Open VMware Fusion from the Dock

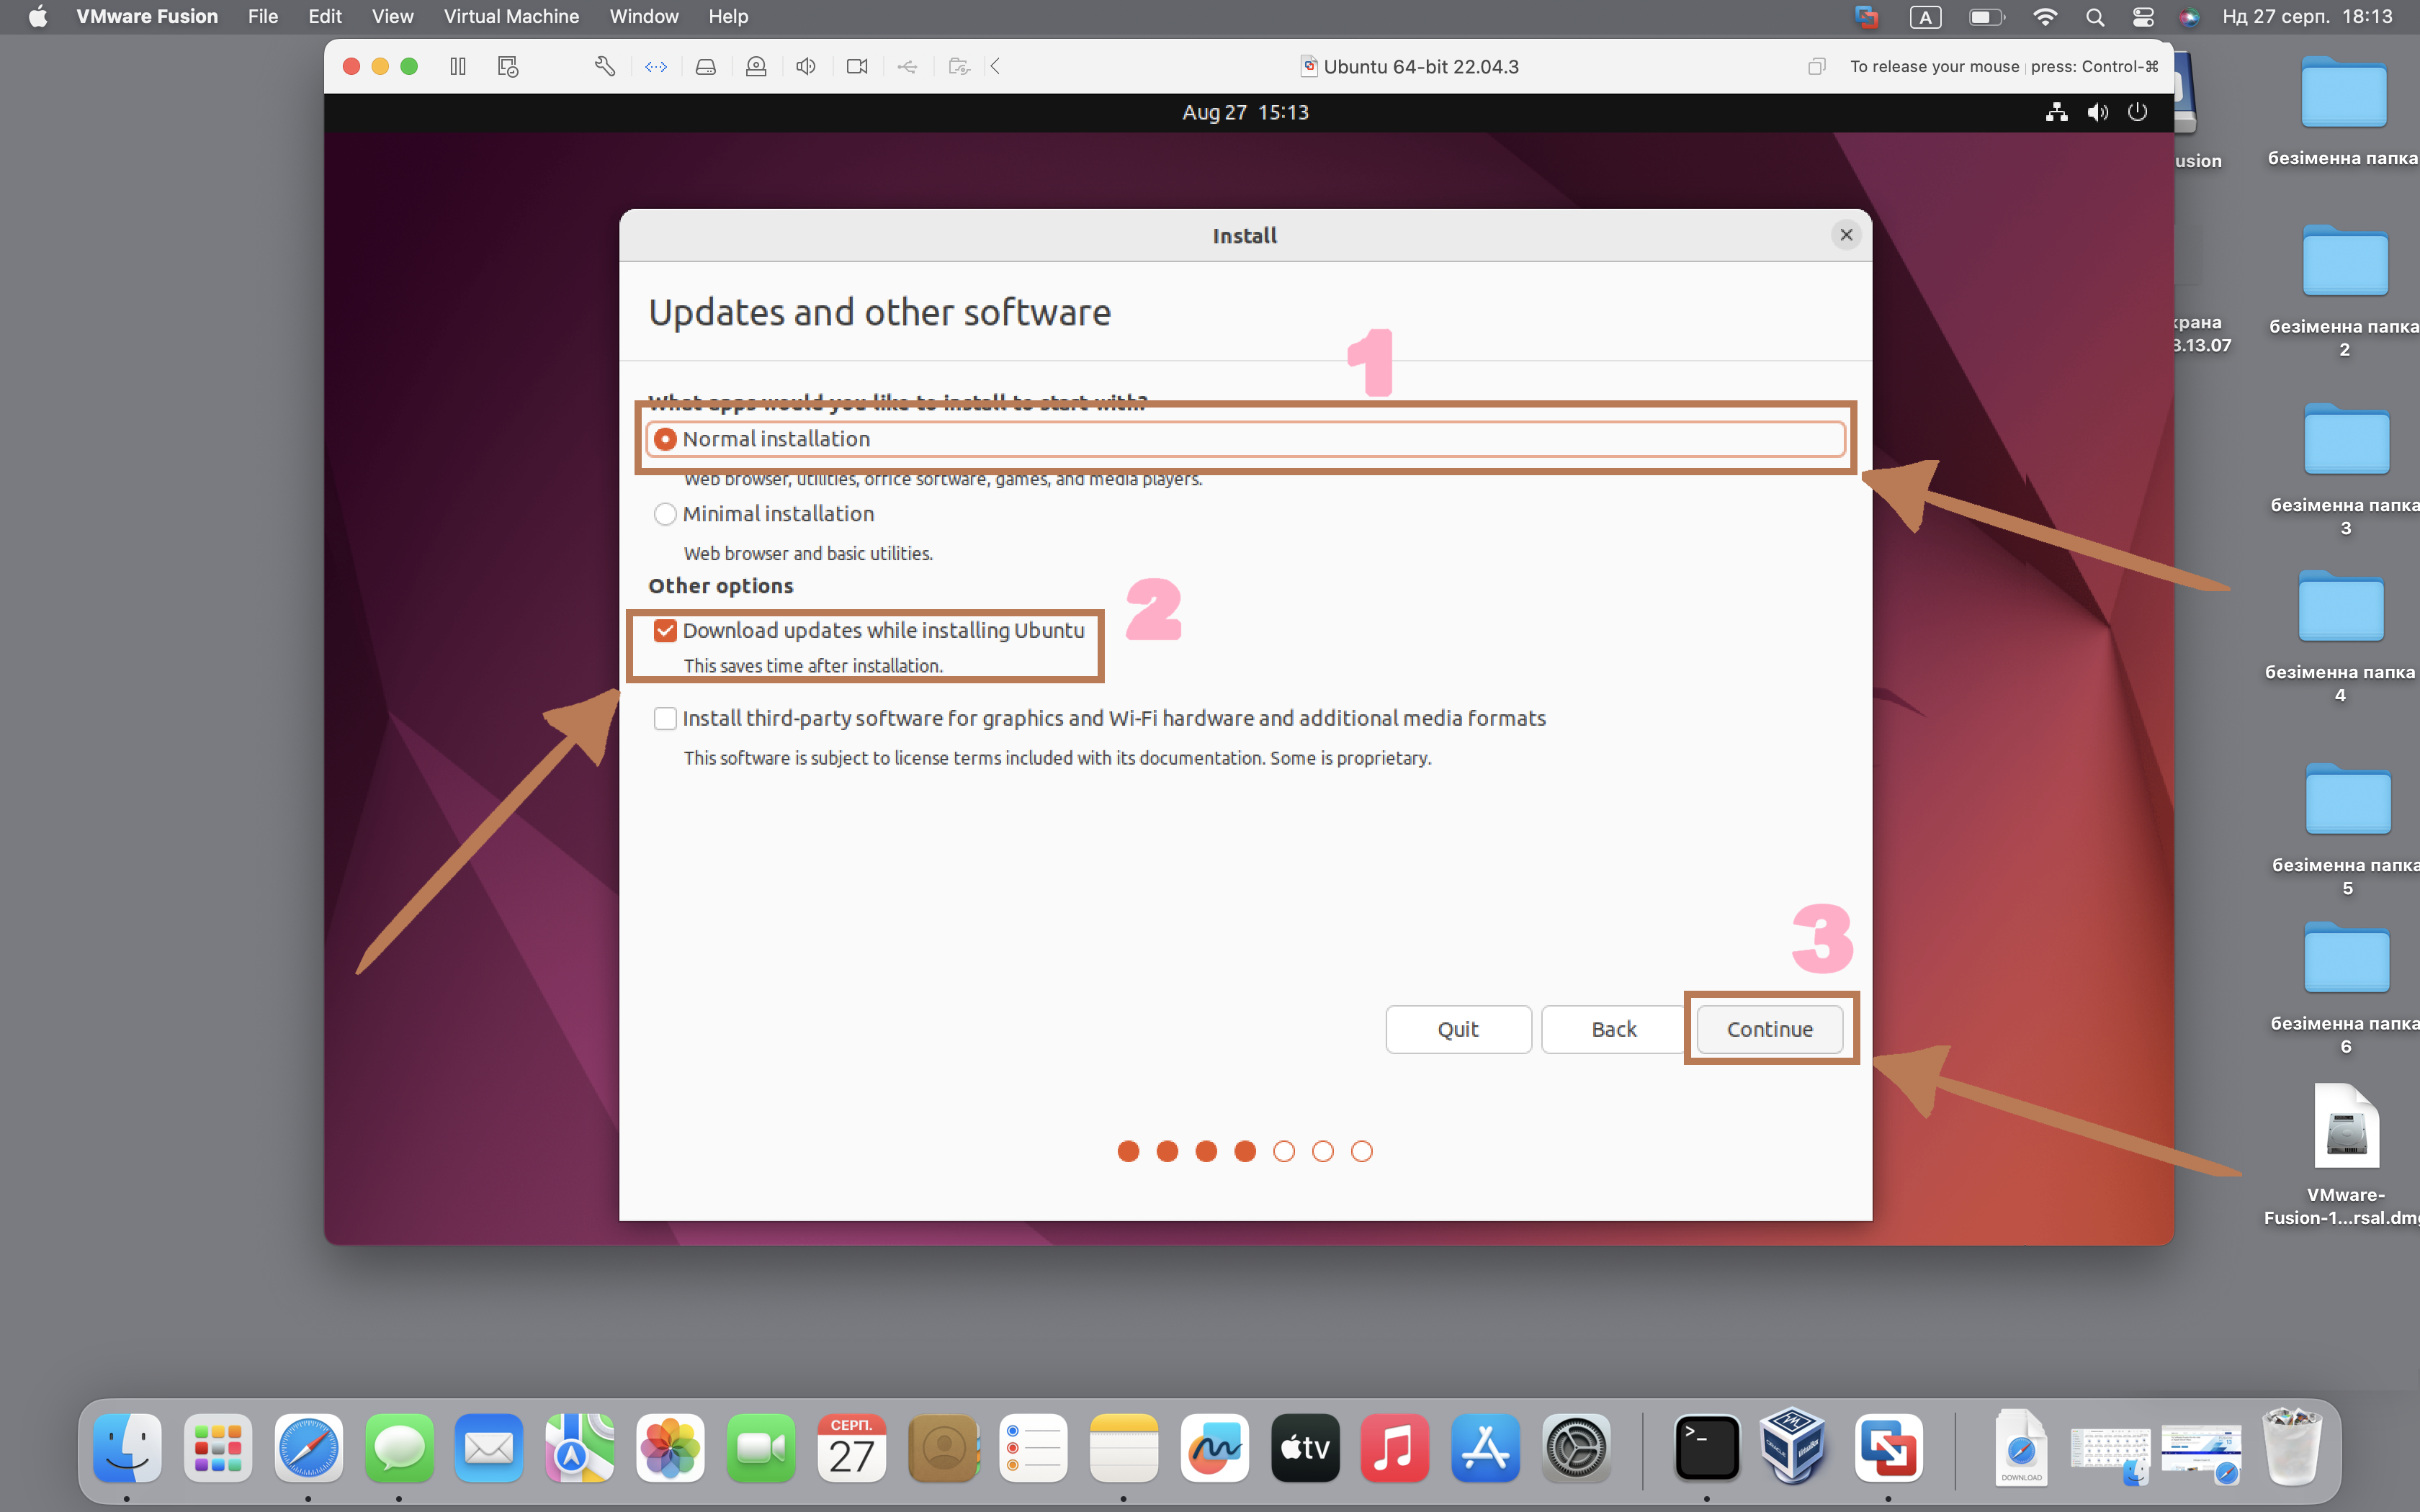click(1888, 1447)
